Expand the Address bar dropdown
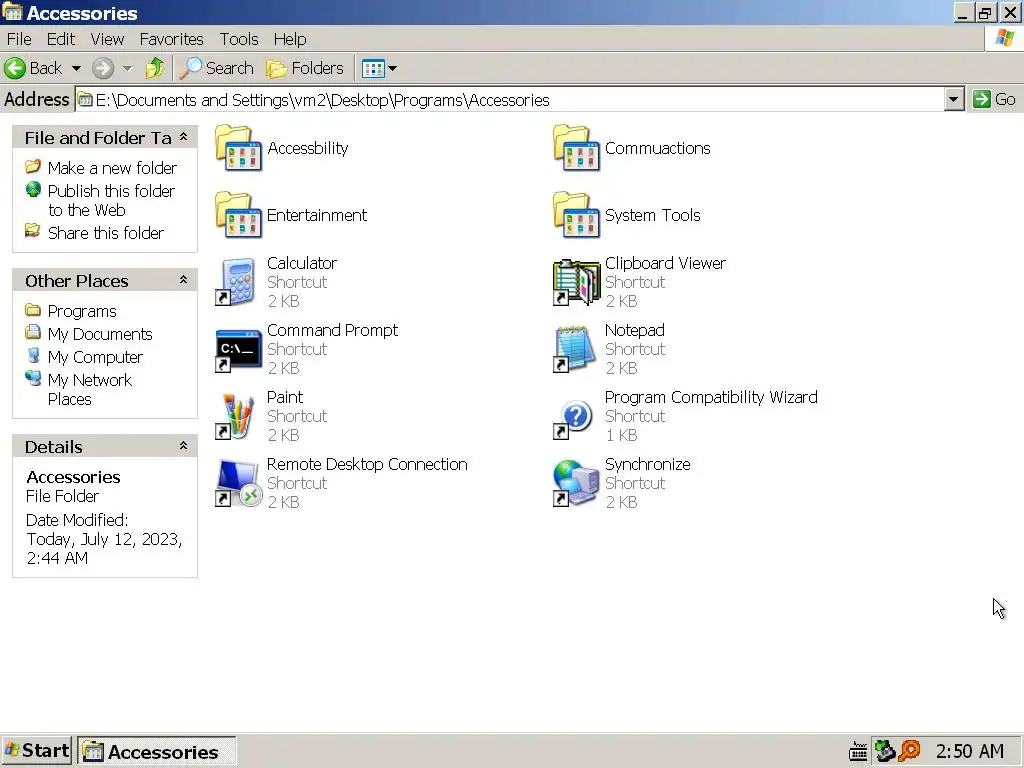Screen dimensions: 1024x768 [953, 99]
